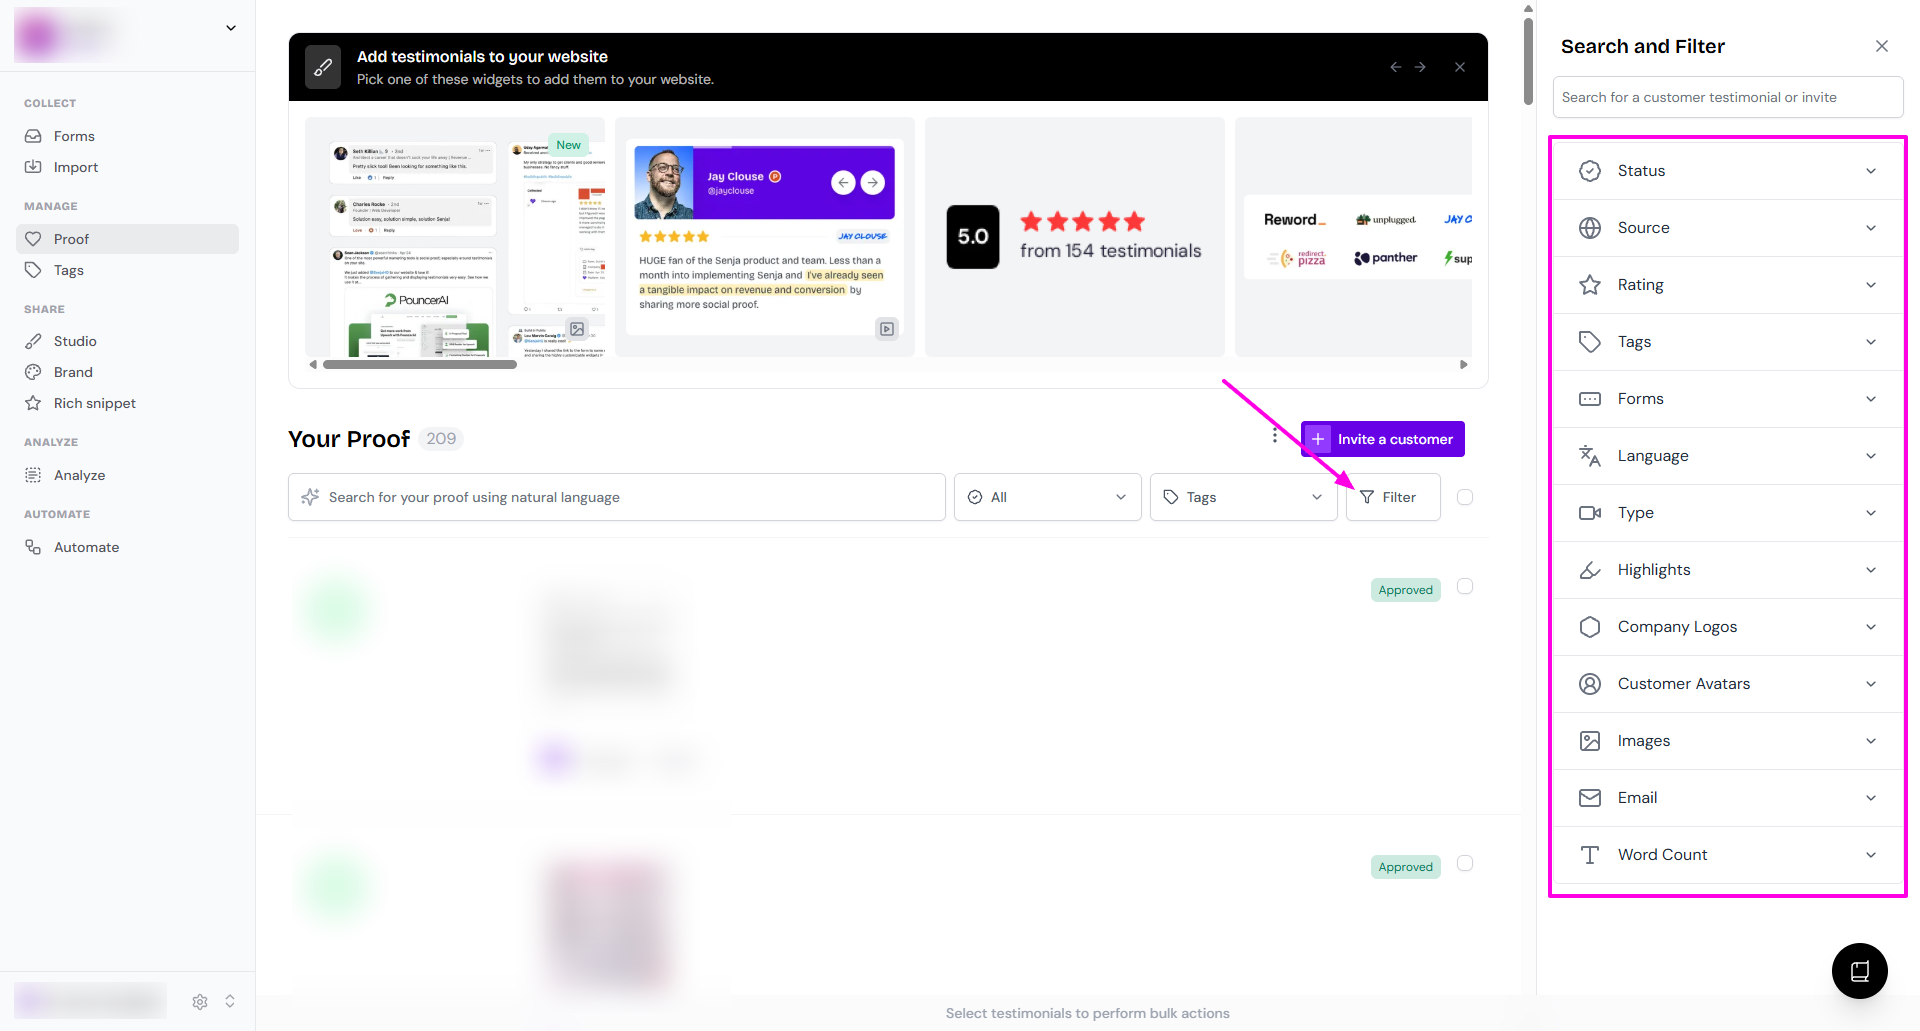Open the All status dropdown
1920x1031 pixels.
click(1046, 497)
